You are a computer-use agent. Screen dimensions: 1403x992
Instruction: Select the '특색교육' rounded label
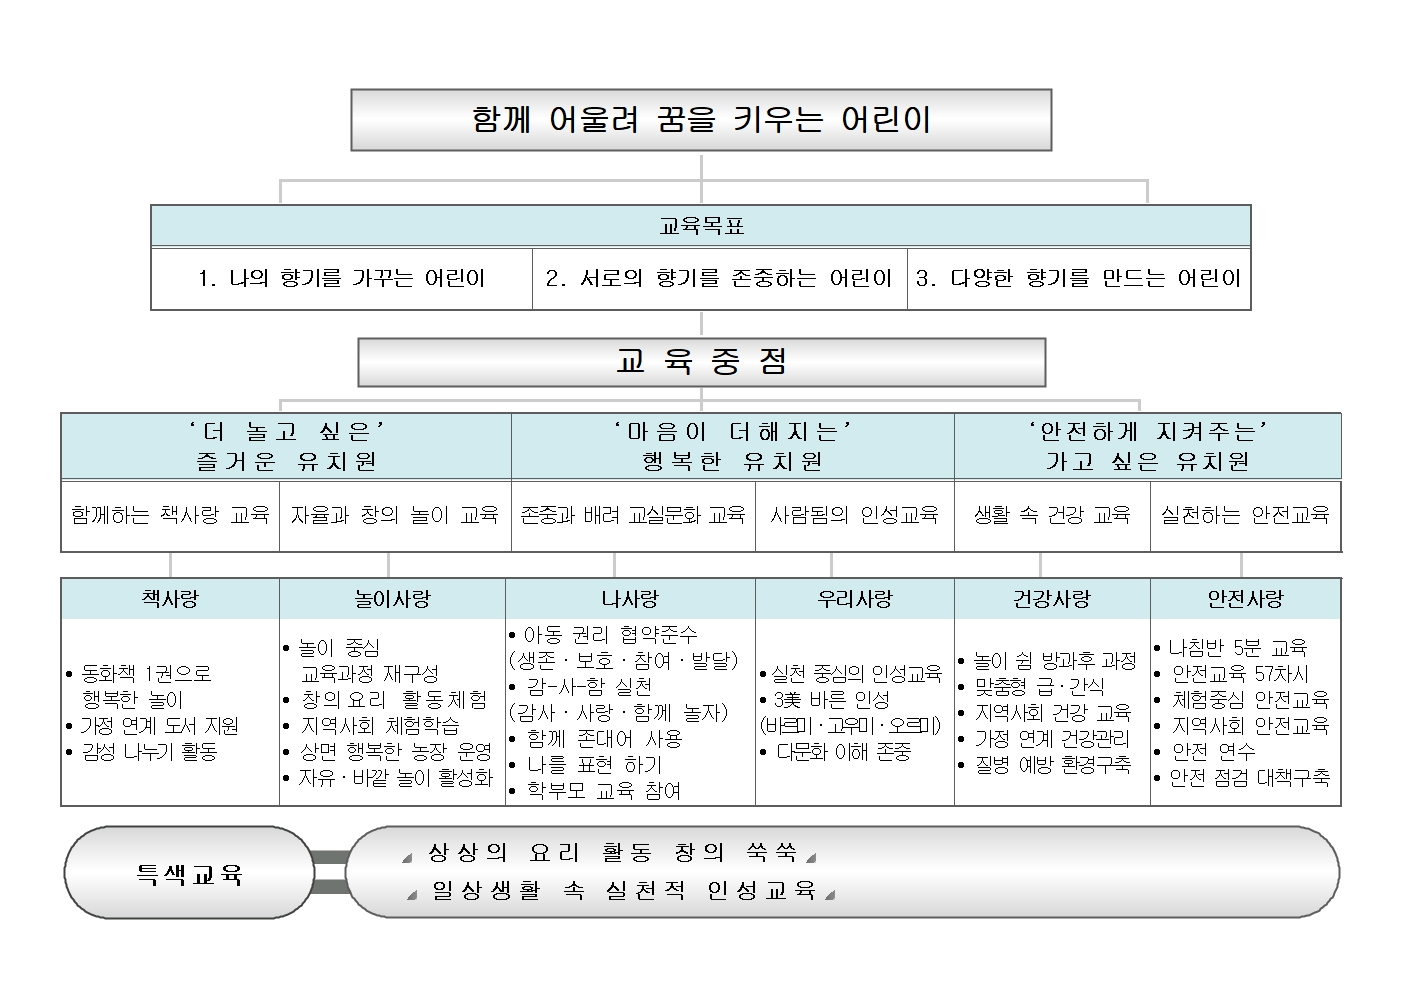pos(189,874)
